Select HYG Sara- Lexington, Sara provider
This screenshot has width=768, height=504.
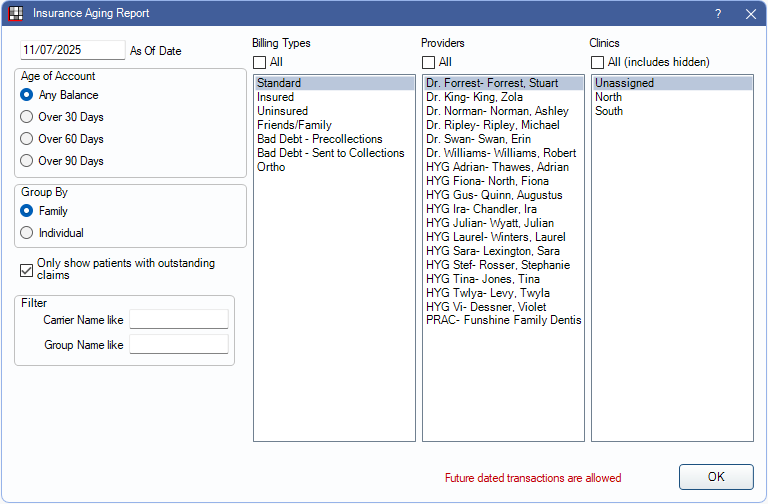492,251
